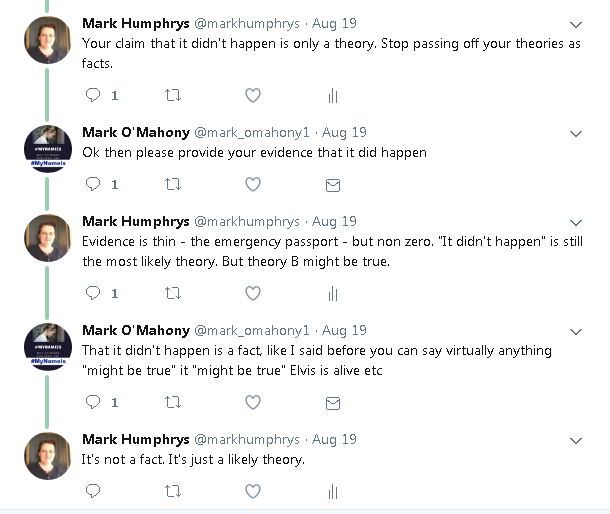
Task: Click Mark Humphrys name on last tweet
Action: tap(134, 439)
